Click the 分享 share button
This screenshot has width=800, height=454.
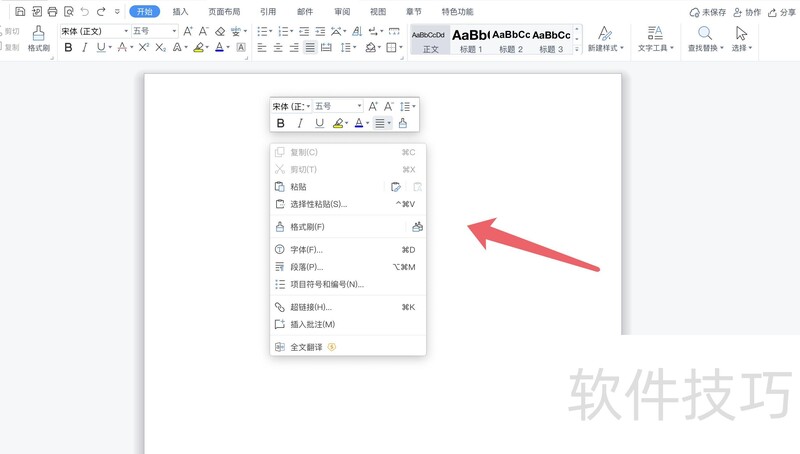(x=782, y=12)
